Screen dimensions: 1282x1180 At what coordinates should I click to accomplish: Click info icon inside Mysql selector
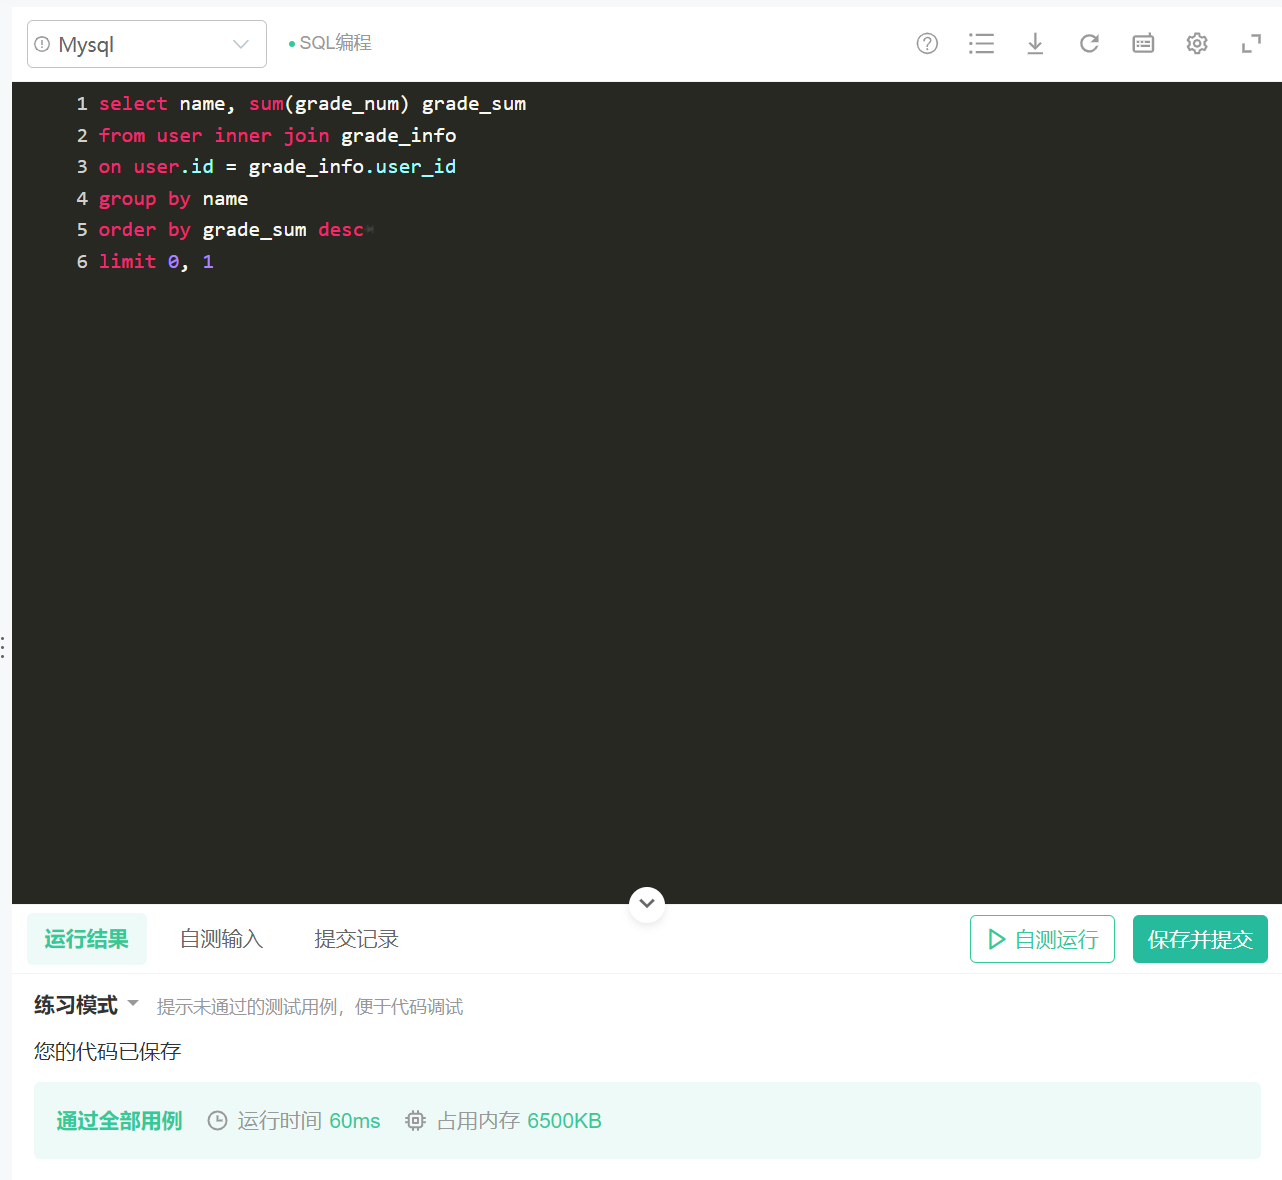coord(42,44)
